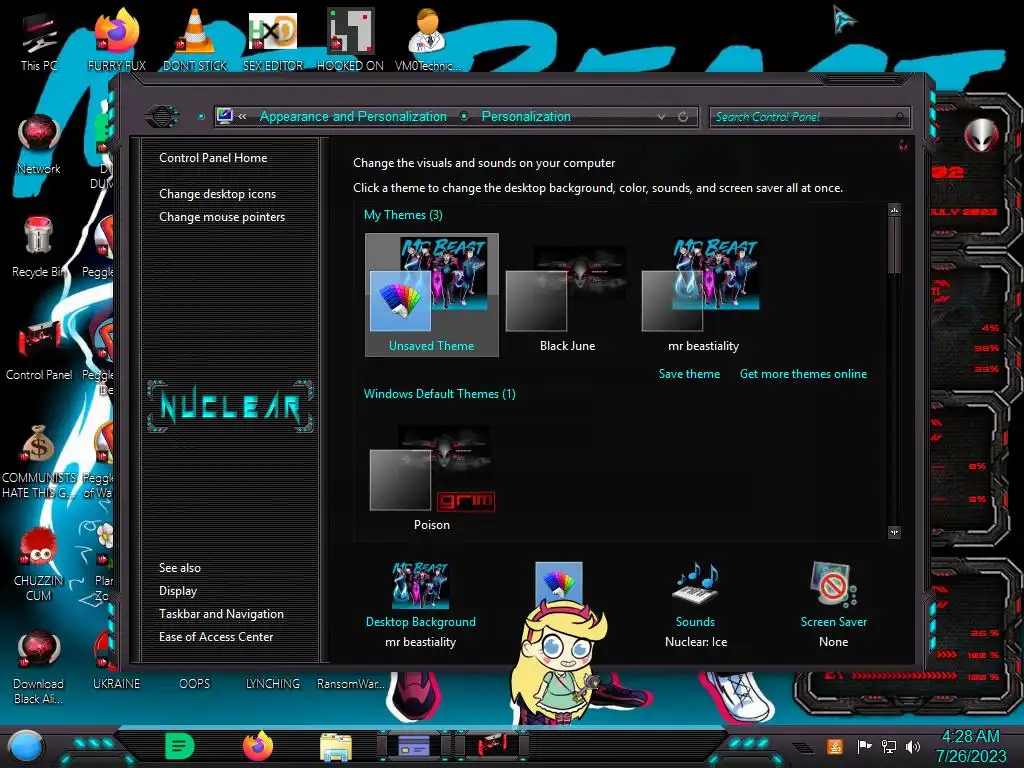Open SEX EDITOR HxD shortcut
Image resolution: width=1024 pixels, height=768 pixels.
(273, 39)
